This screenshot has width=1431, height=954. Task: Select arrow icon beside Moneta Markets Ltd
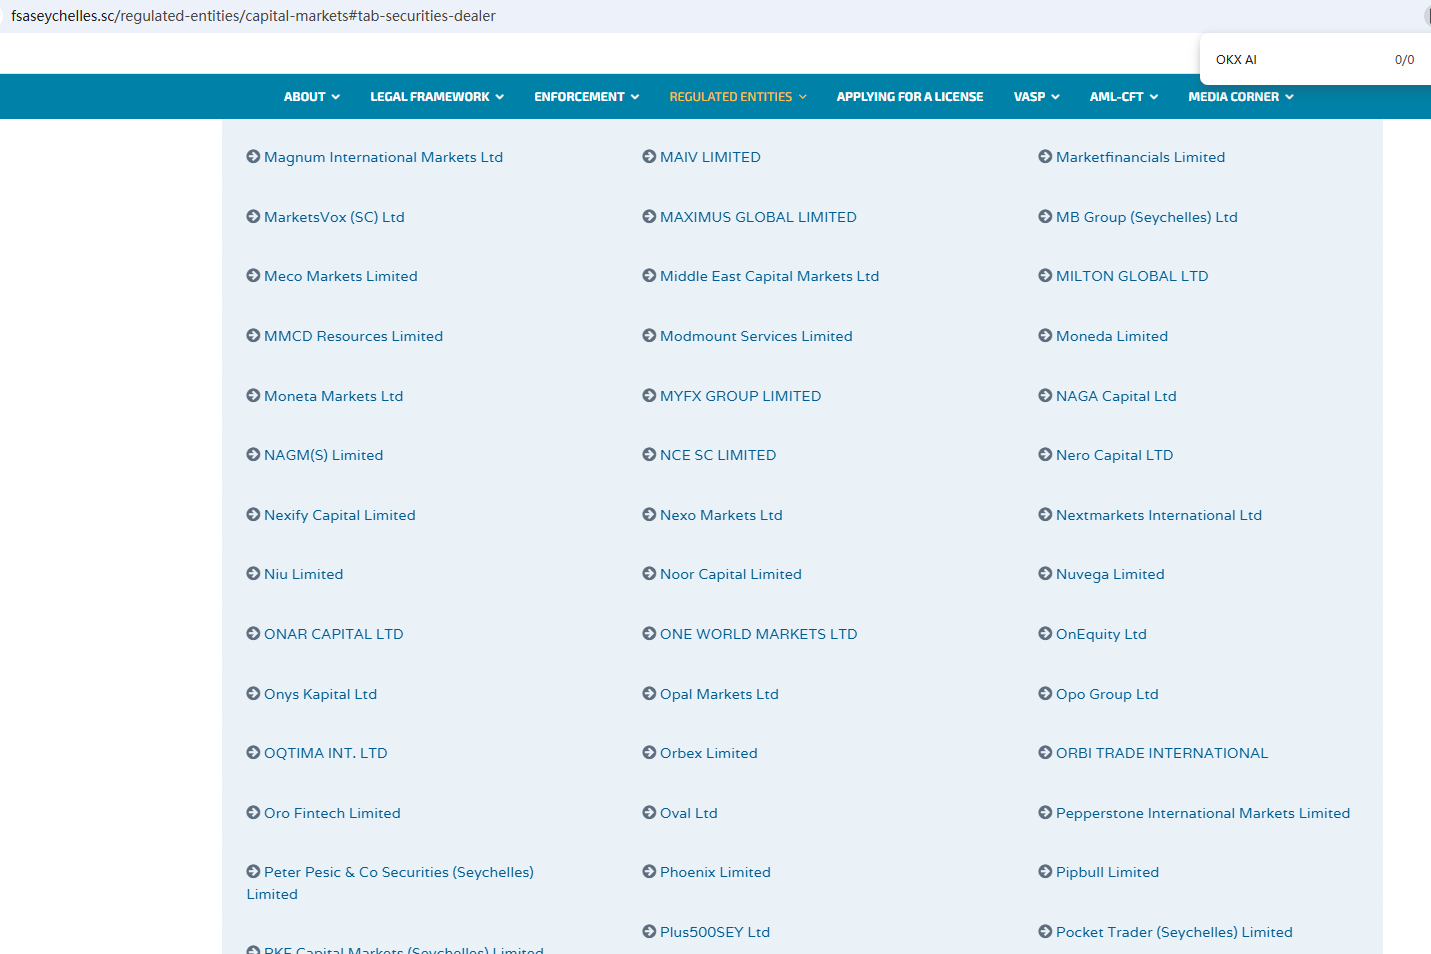253,396
